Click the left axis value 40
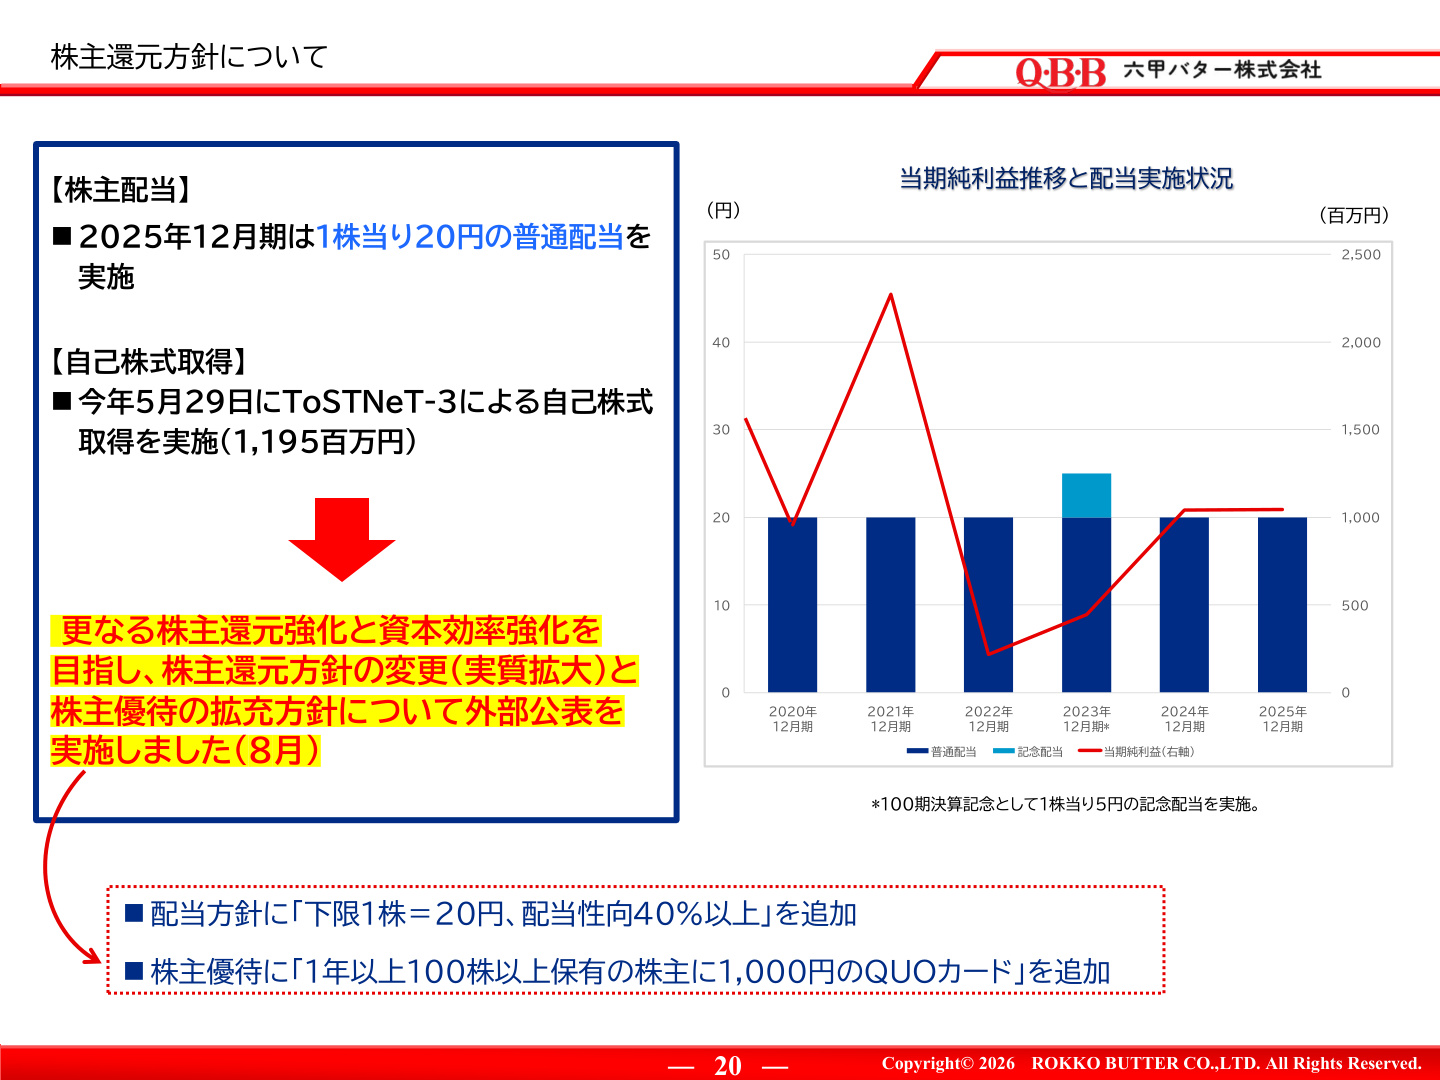 (x=721, y=342)
